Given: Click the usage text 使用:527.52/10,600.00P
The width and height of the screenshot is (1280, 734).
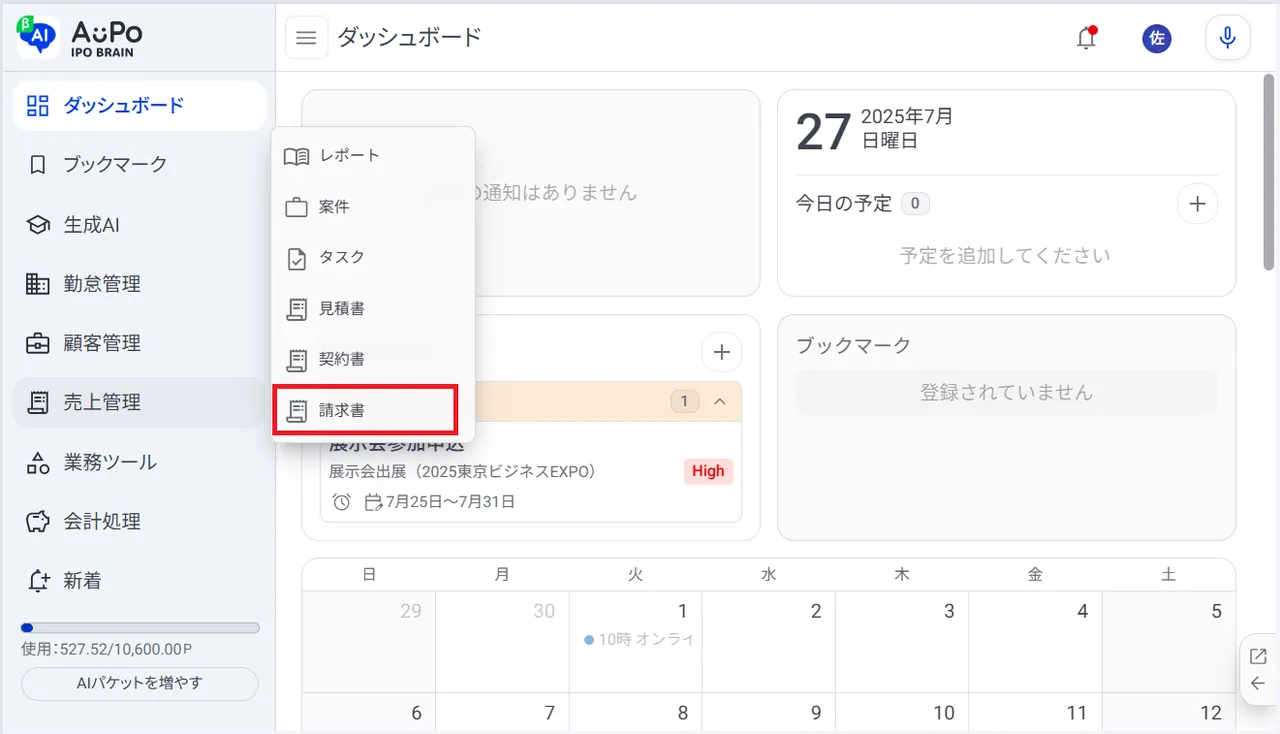Looking at the screenshot, I should click(x=107, y=649).
